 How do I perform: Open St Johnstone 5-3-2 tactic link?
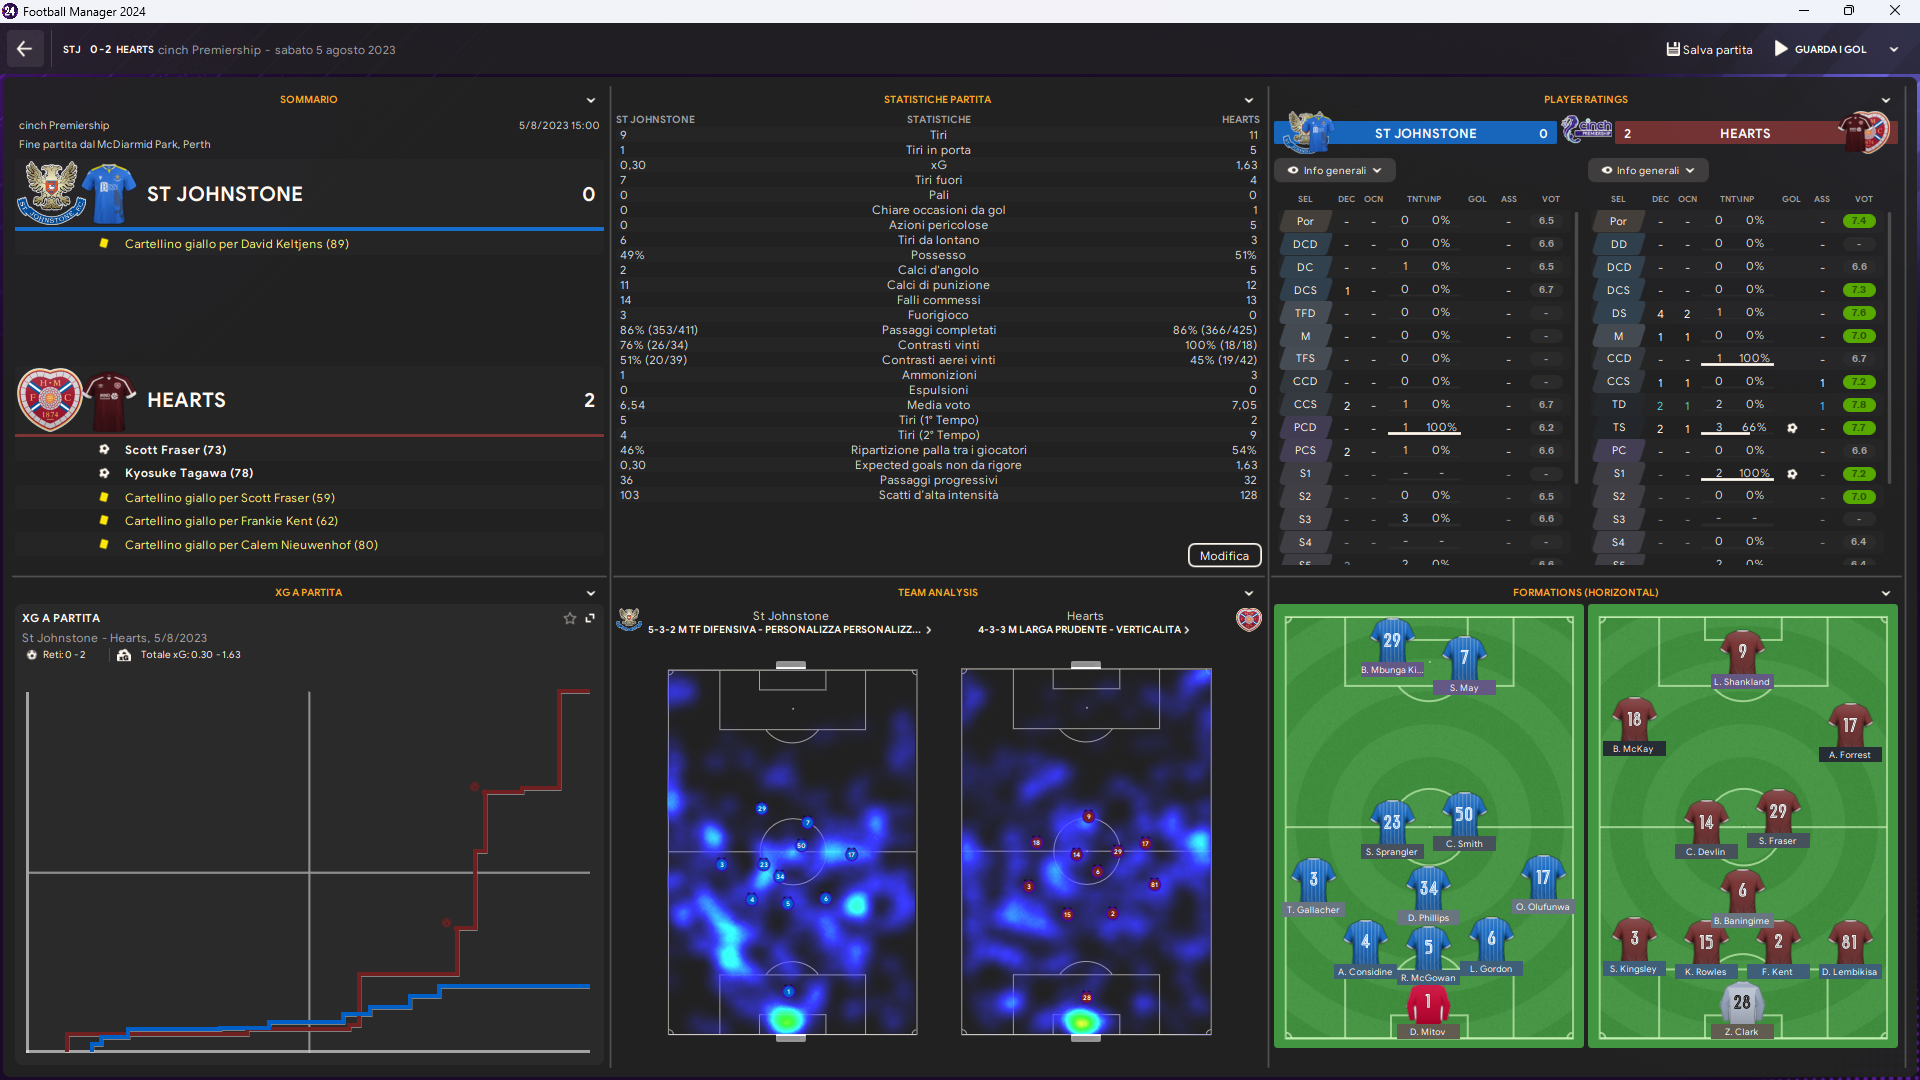pyautogui.click(x=789, y=630)
